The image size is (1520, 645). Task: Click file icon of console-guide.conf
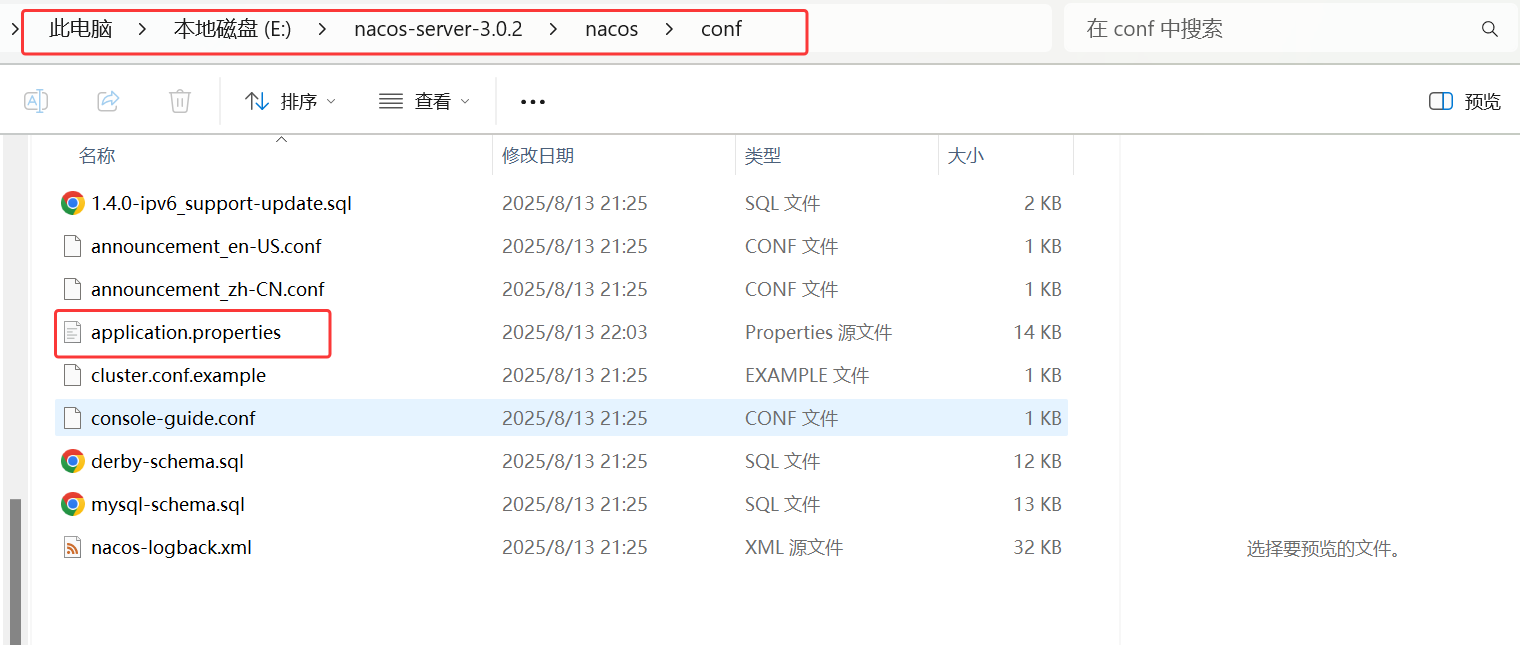[x=72, y=418]
